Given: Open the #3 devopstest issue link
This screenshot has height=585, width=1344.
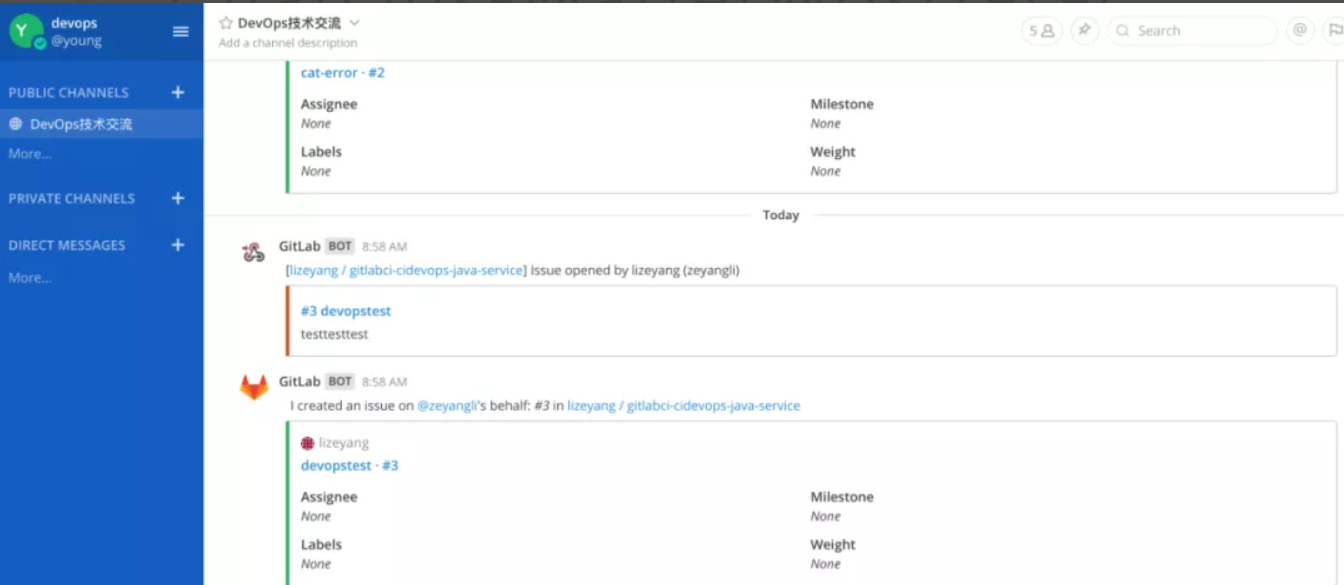Looking at the screenshot, I should click(x=346, y=311).
